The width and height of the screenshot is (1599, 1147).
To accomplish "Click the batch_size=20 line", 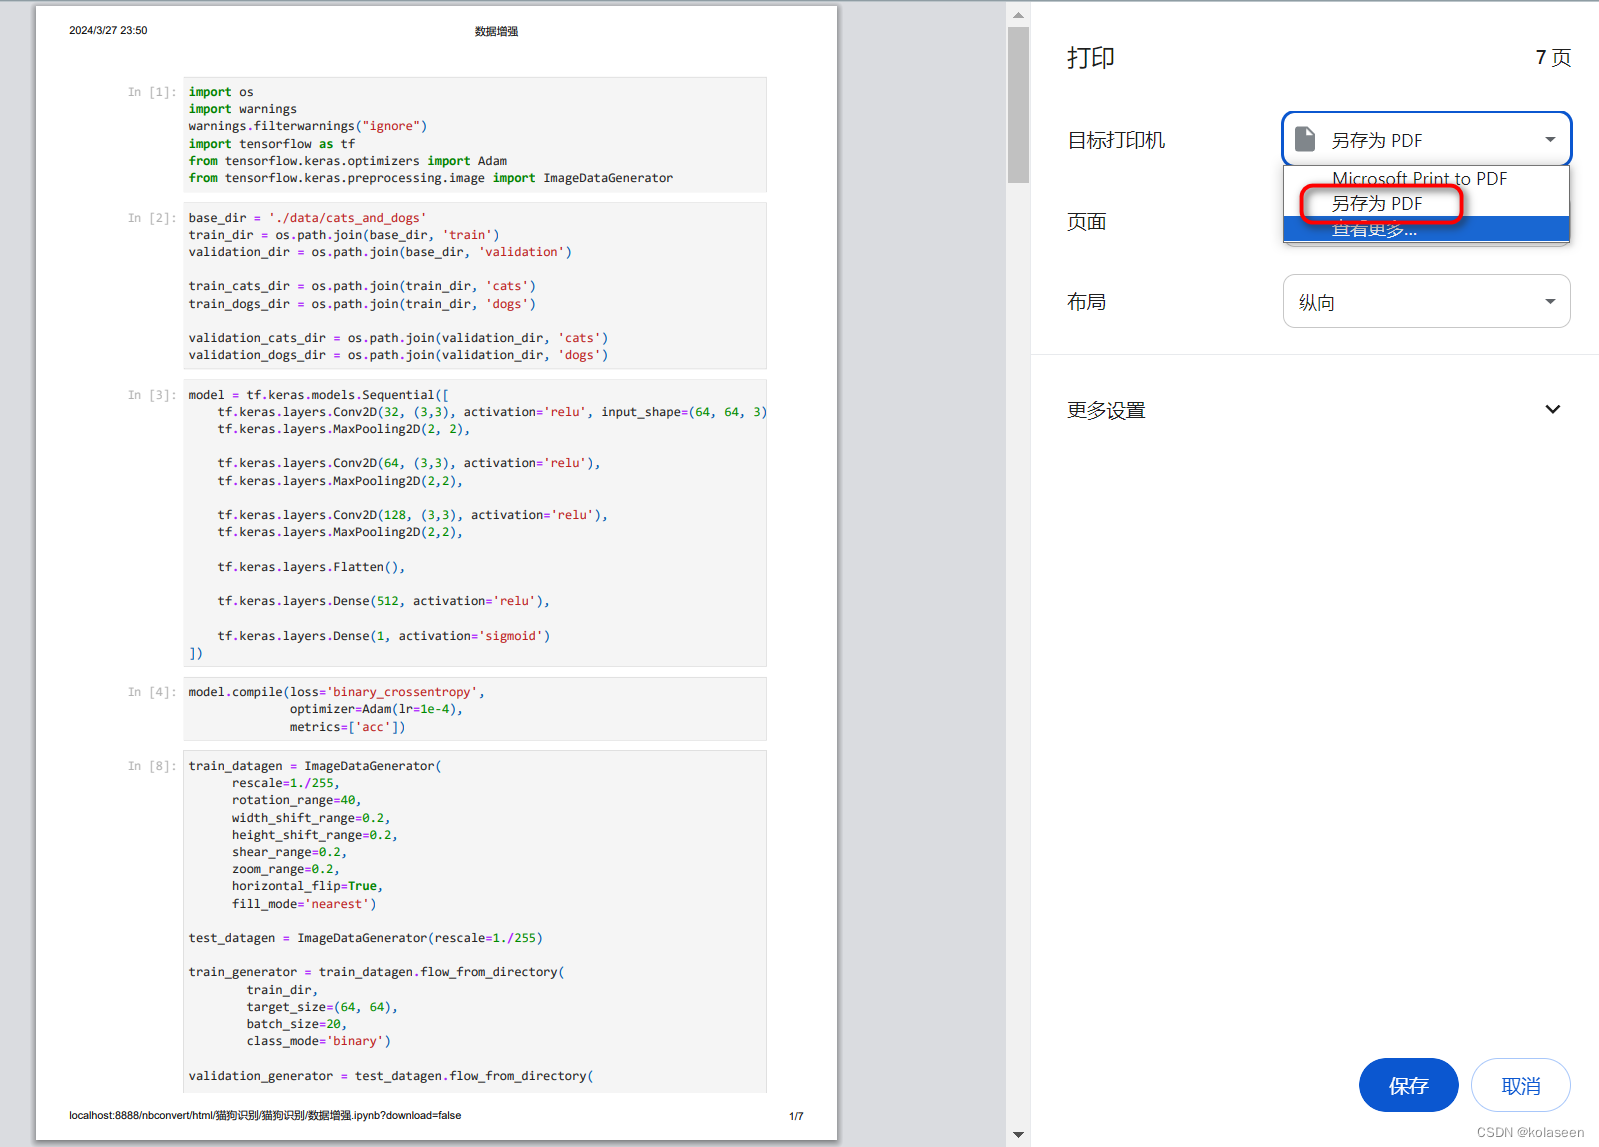I will tap(296, 1024).
